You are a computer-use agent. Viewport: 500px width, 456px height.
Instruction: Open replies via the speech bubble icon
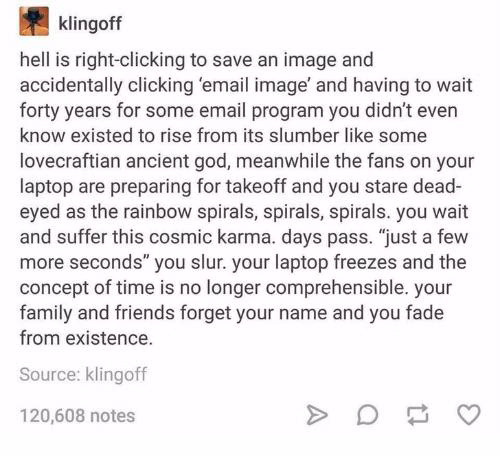tap(367, 415)
